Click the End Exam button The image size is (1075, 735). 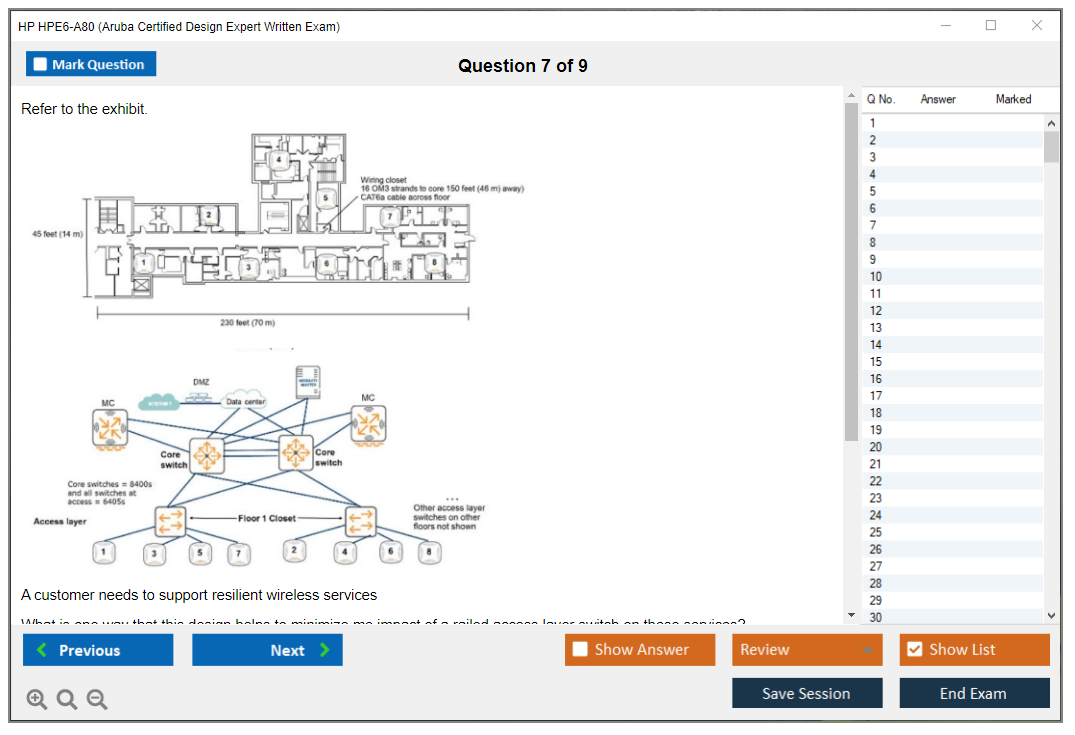click(x=973, y=693)
